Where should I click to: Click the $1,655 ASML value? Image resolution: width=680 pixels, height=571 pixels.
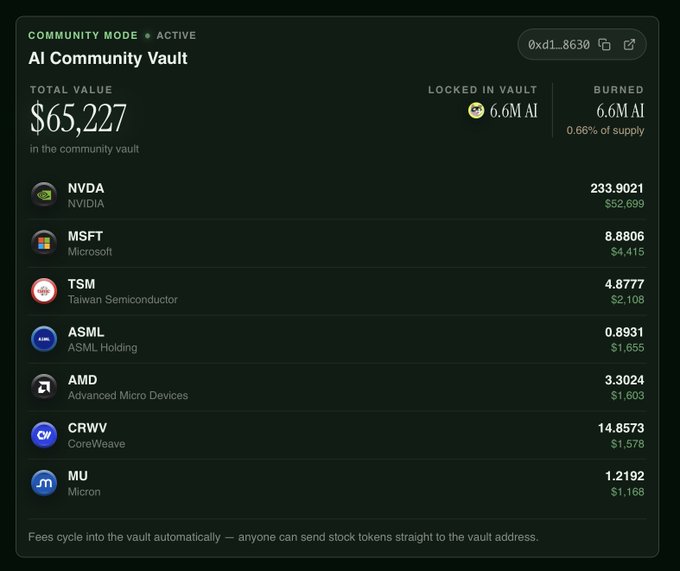(x=628, y=348)
